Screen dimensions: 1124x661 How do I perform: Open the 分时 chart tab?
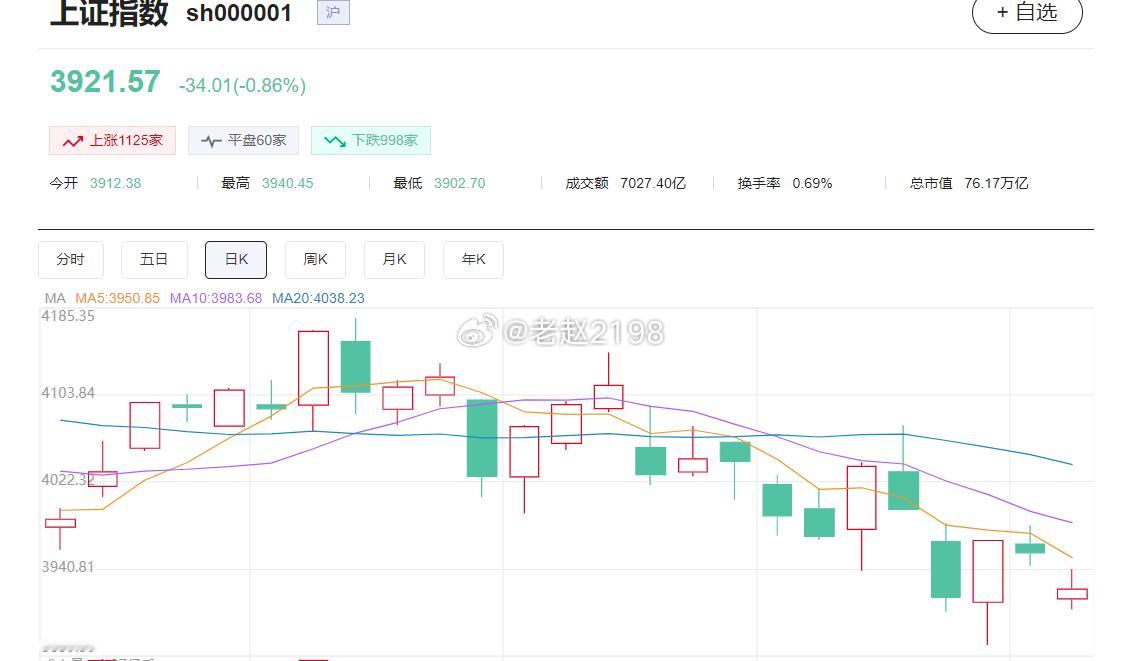pyautogui.click(x=70, y=260)
